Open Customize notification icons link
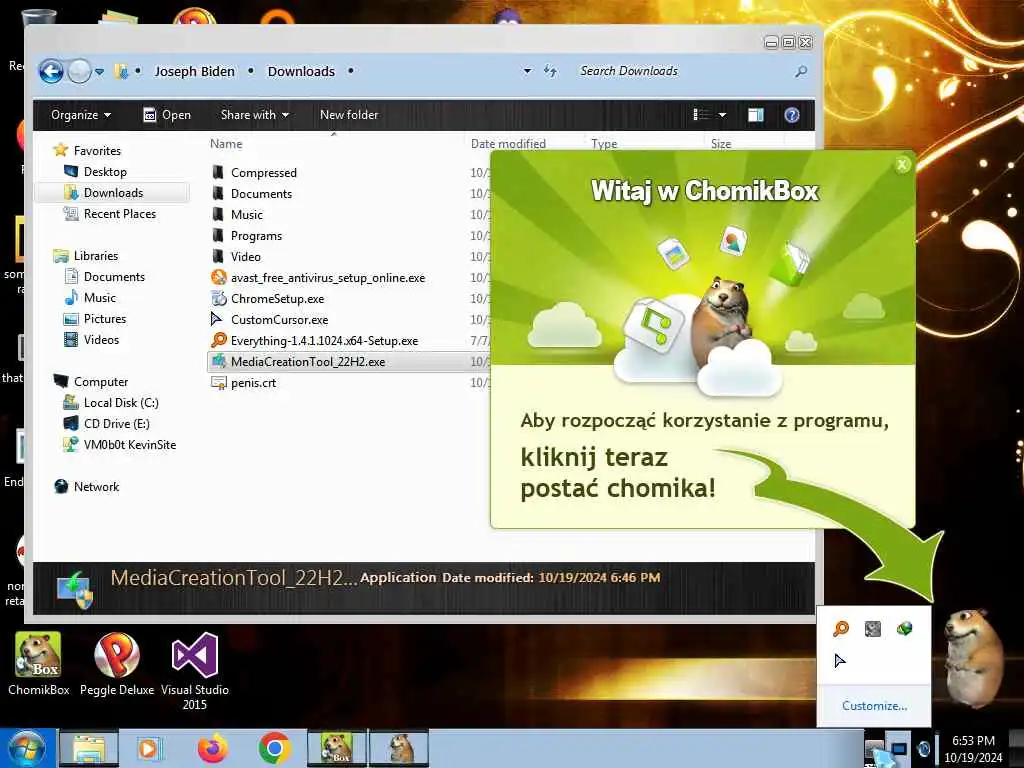 point(874,706)
